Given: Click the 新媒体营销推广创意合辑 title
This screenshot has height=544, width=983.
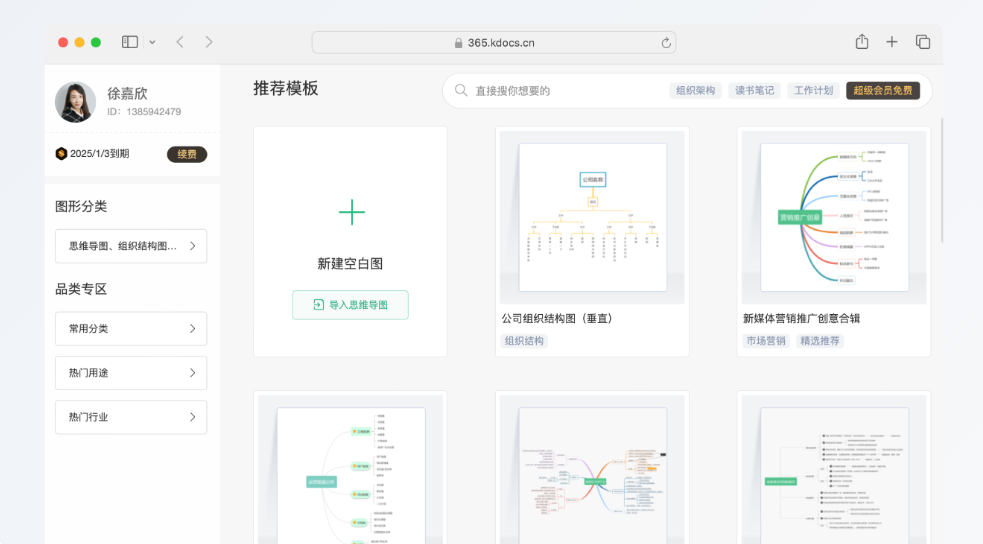Looking at the screenshot, I should point(801,318).
